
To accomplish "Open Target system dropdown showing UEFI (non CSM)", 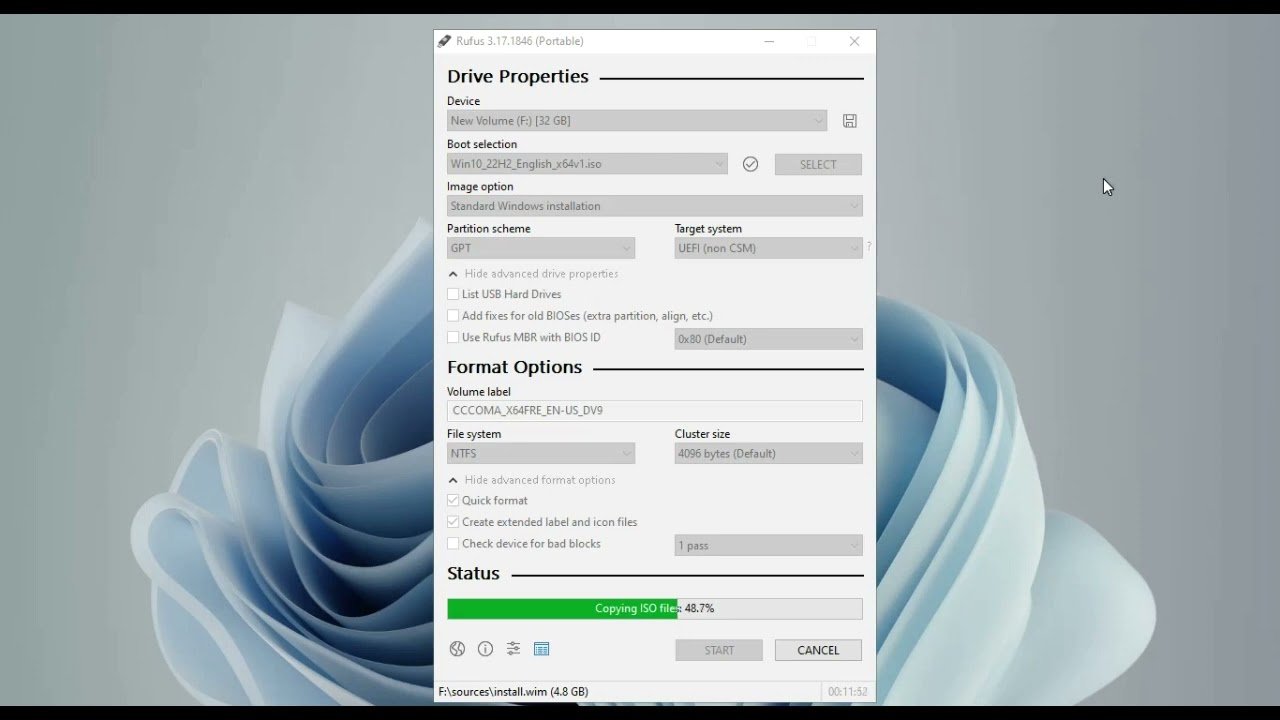I will (769, 248).
